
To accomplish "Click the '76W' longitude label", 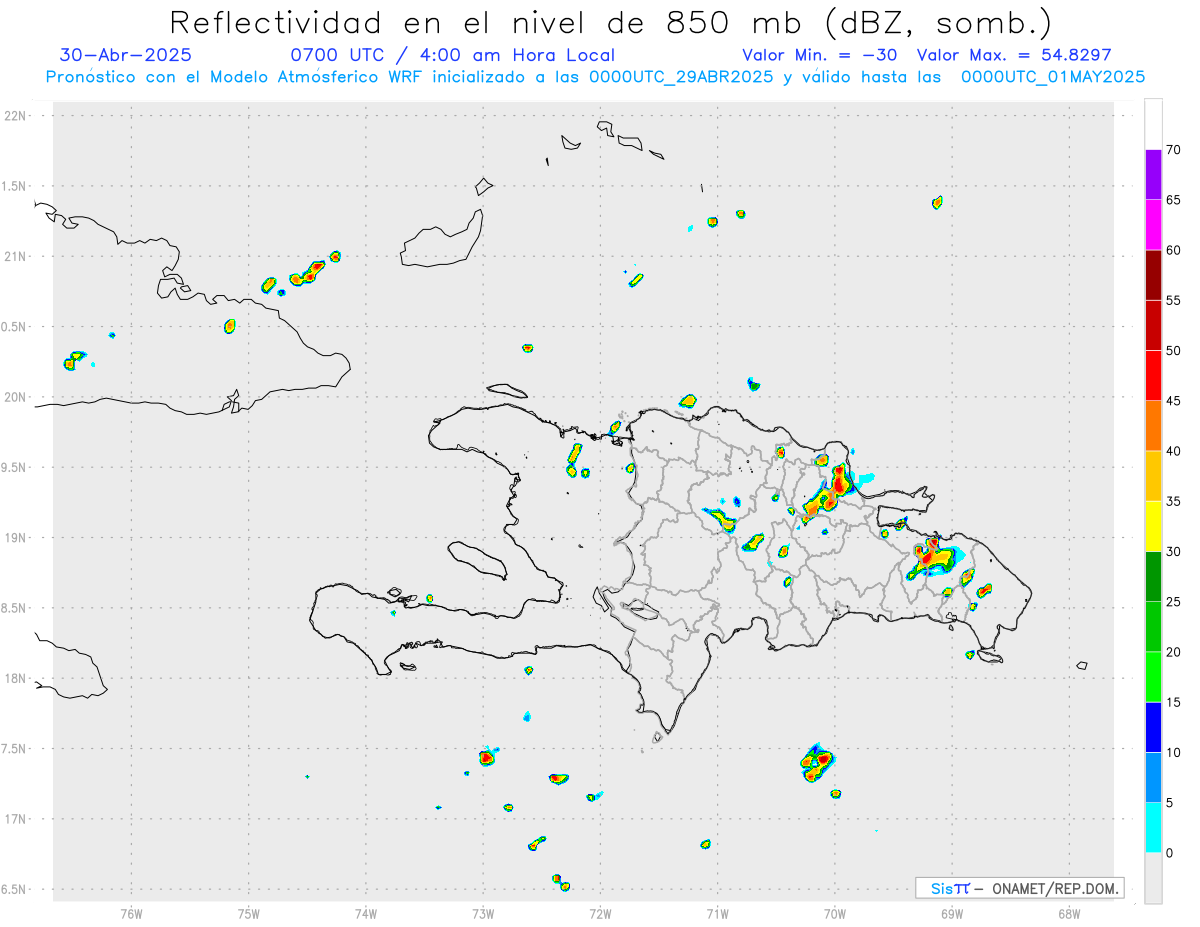I will point(131,913).
